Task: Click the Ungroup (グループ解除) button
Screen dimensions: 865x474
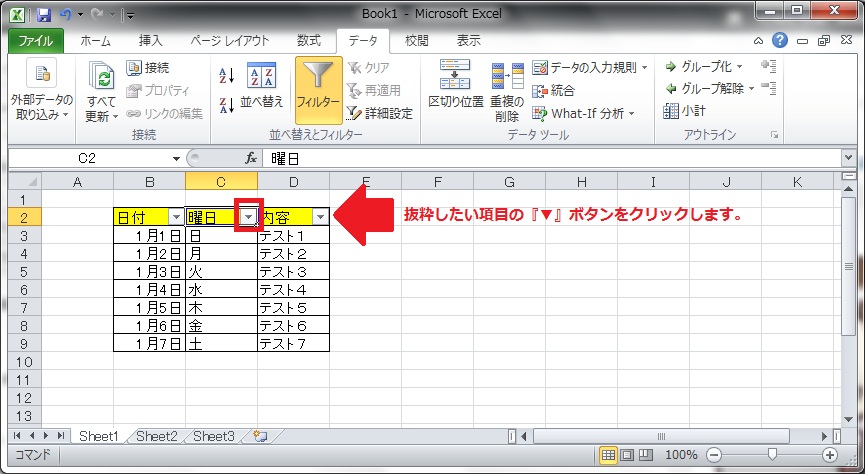Action: [710, 88]
